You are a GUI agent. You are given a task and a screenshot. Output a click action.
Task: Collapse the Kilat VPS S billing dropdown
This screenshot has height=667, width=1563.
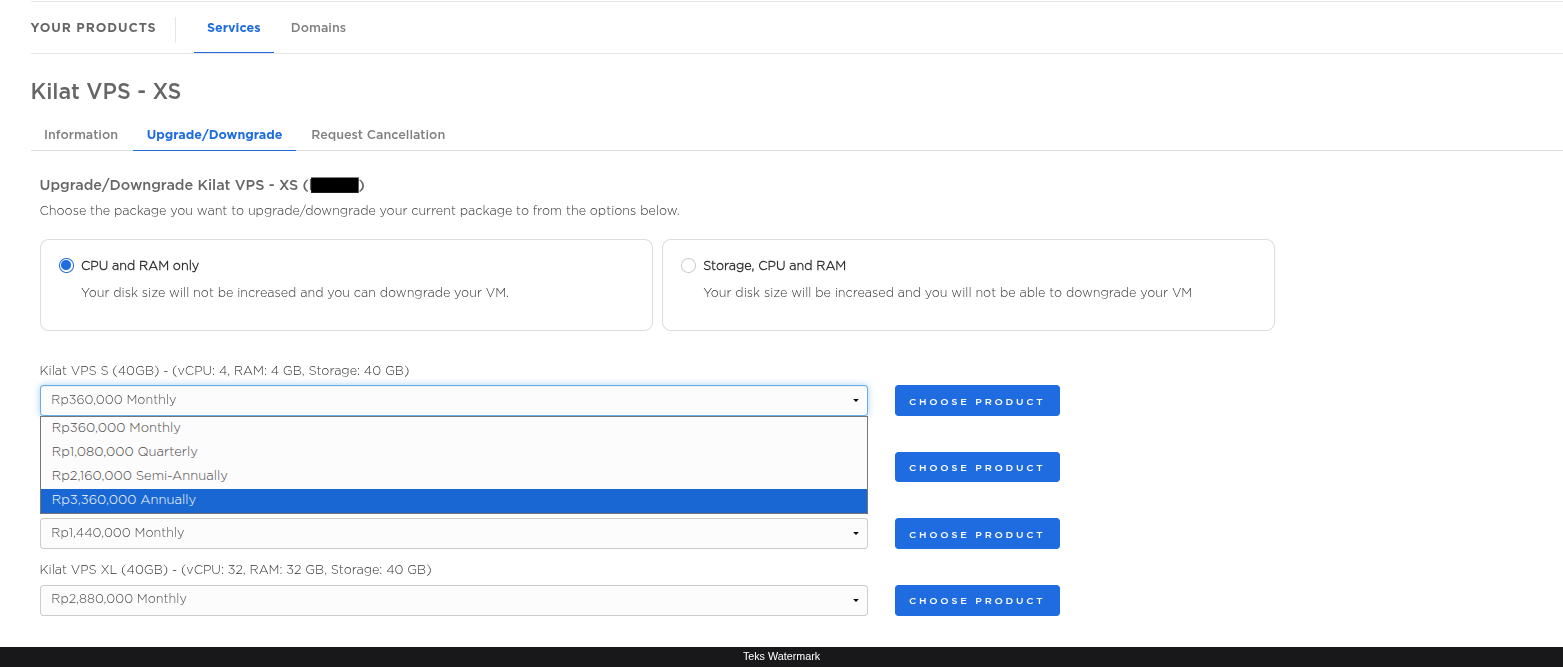coord(453,400)
